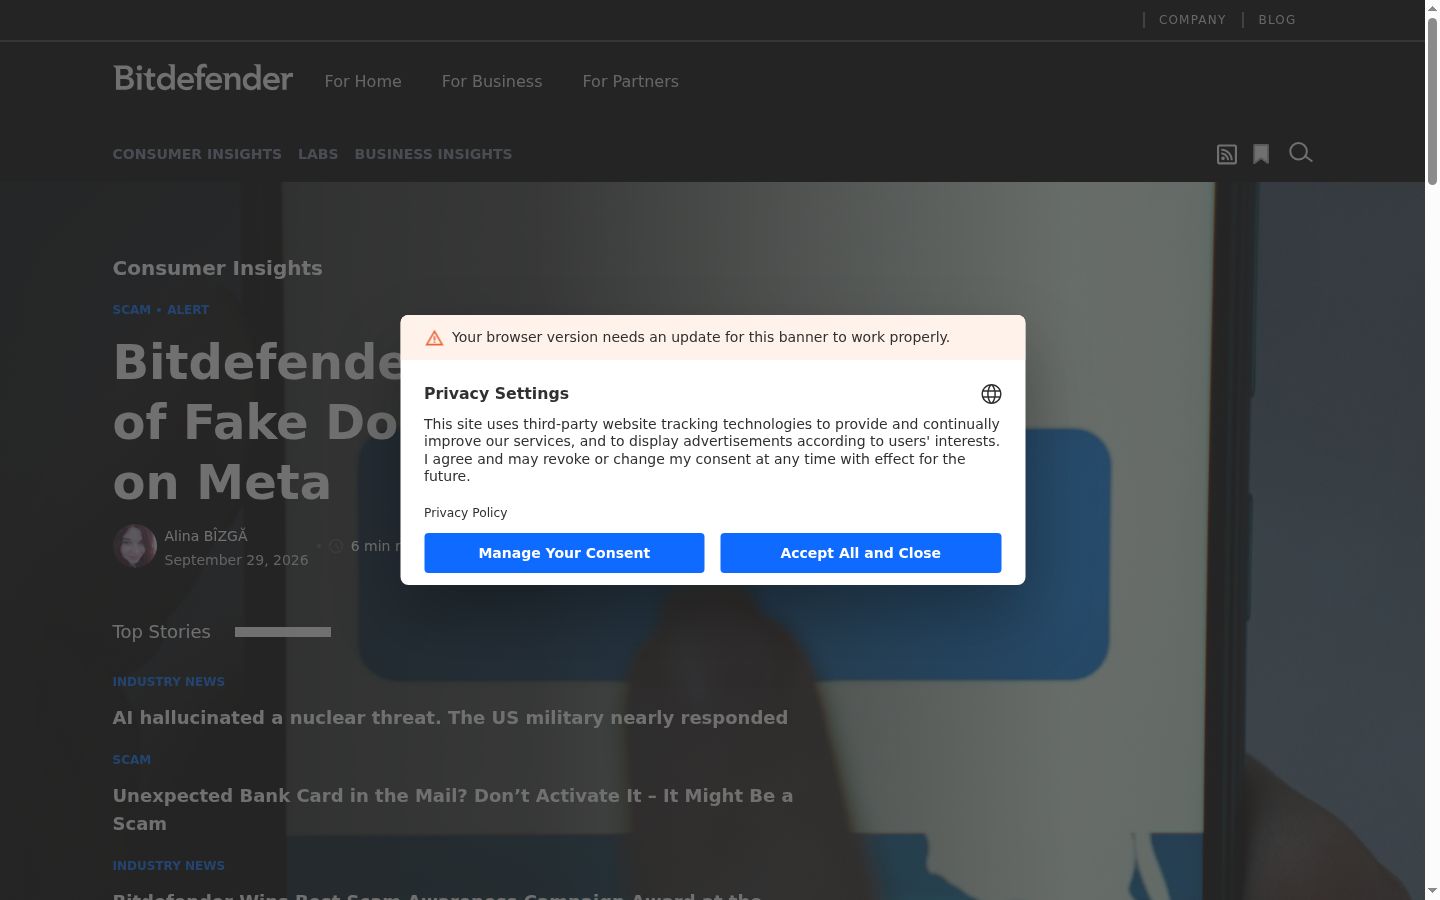This screenshot has height=900, width=1440.
Task: View author Alina BÎZGĂ's profile
Action: (206, 536)
